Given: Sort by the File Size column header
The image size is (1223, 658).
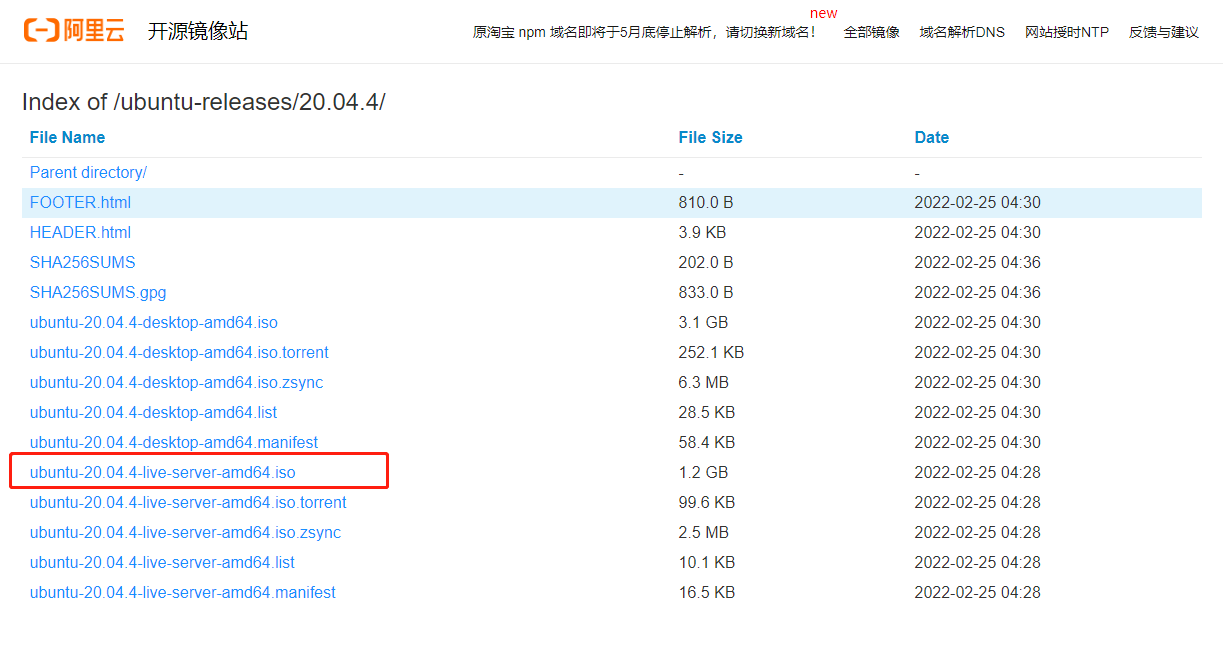Looking at the screenshot, I should (x=710, y=138).
